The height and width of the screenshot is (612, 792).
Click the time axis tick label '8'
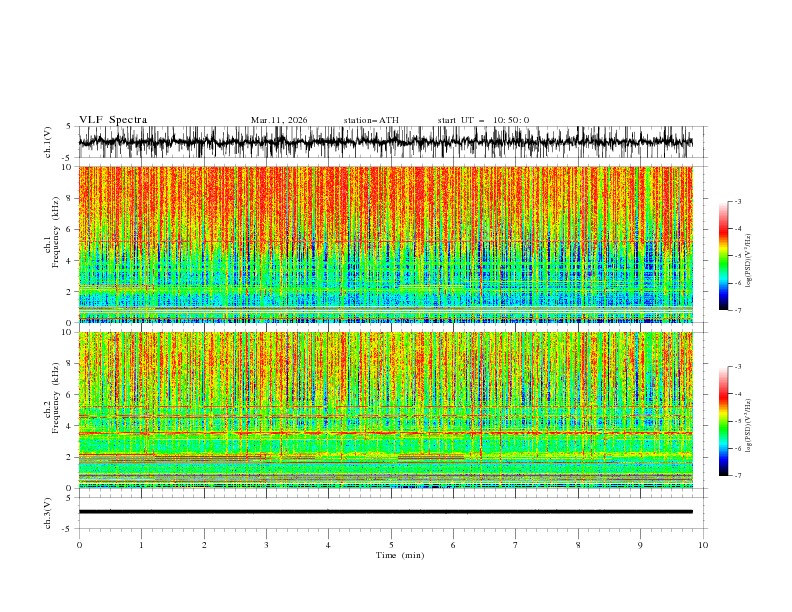click(x=578, y=545)
